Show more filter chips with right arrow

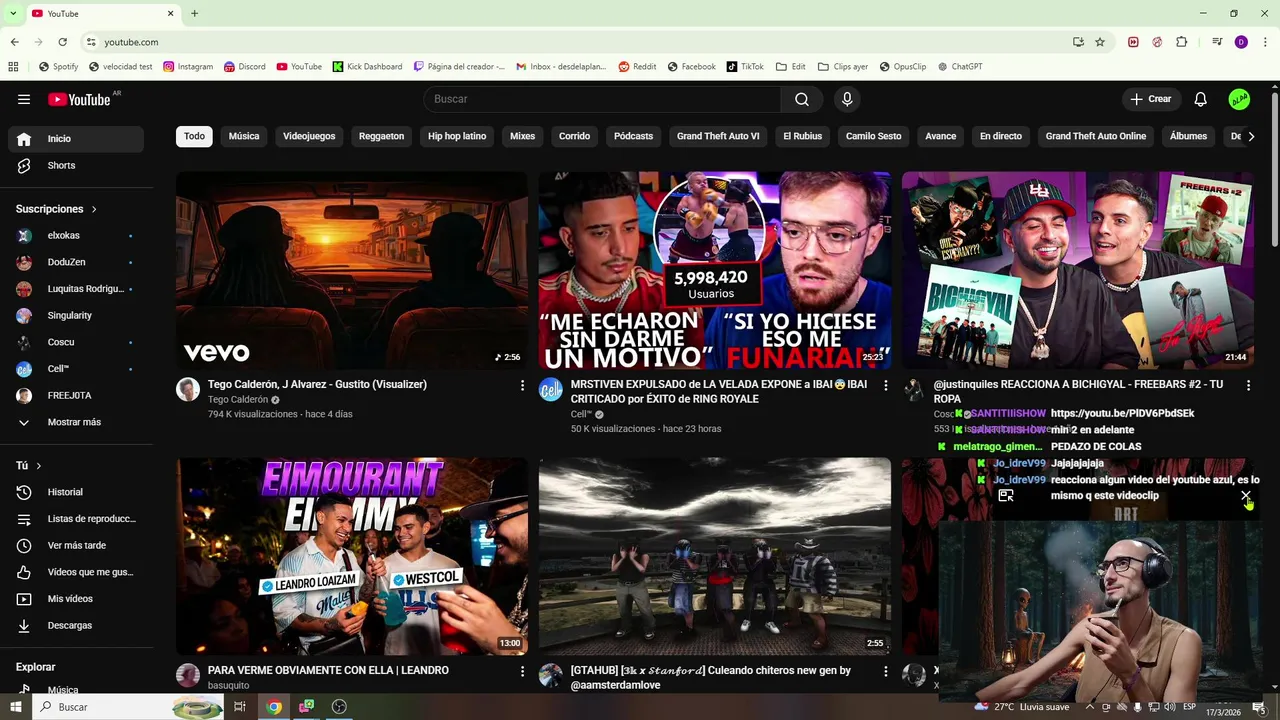pyautogui.click(x=1250, y=136)
